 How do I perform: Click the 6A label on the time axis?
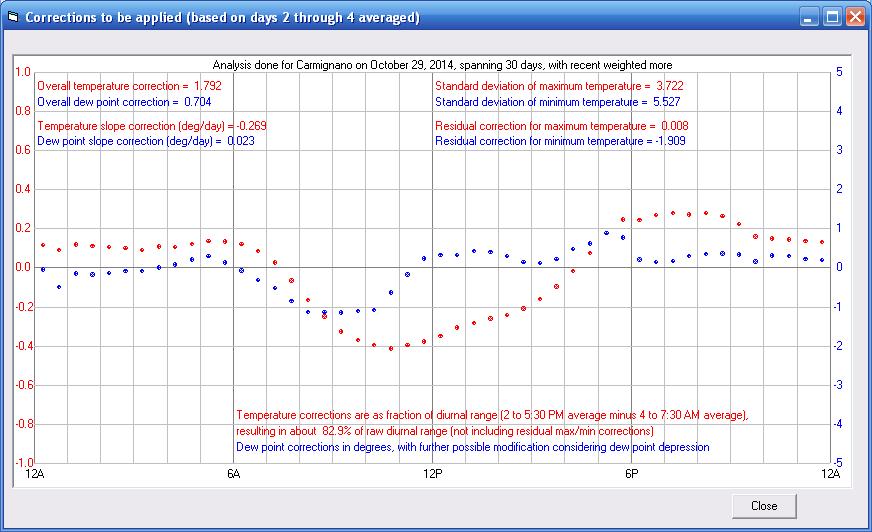[x=233, y=474]
